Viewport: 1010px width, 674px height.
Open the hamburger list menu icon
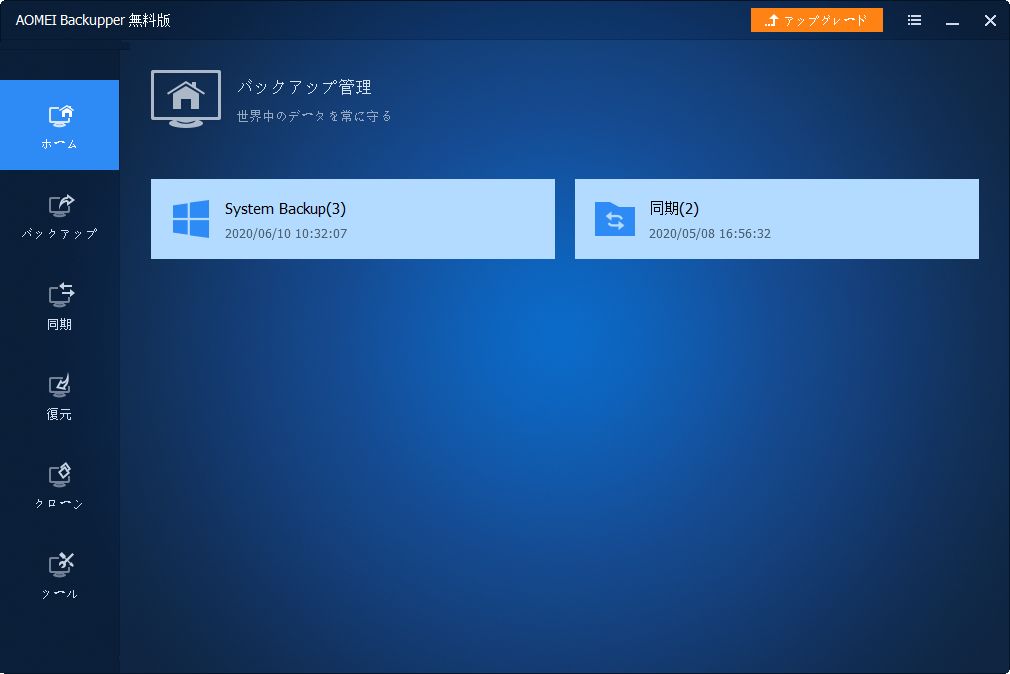(914, 21)
